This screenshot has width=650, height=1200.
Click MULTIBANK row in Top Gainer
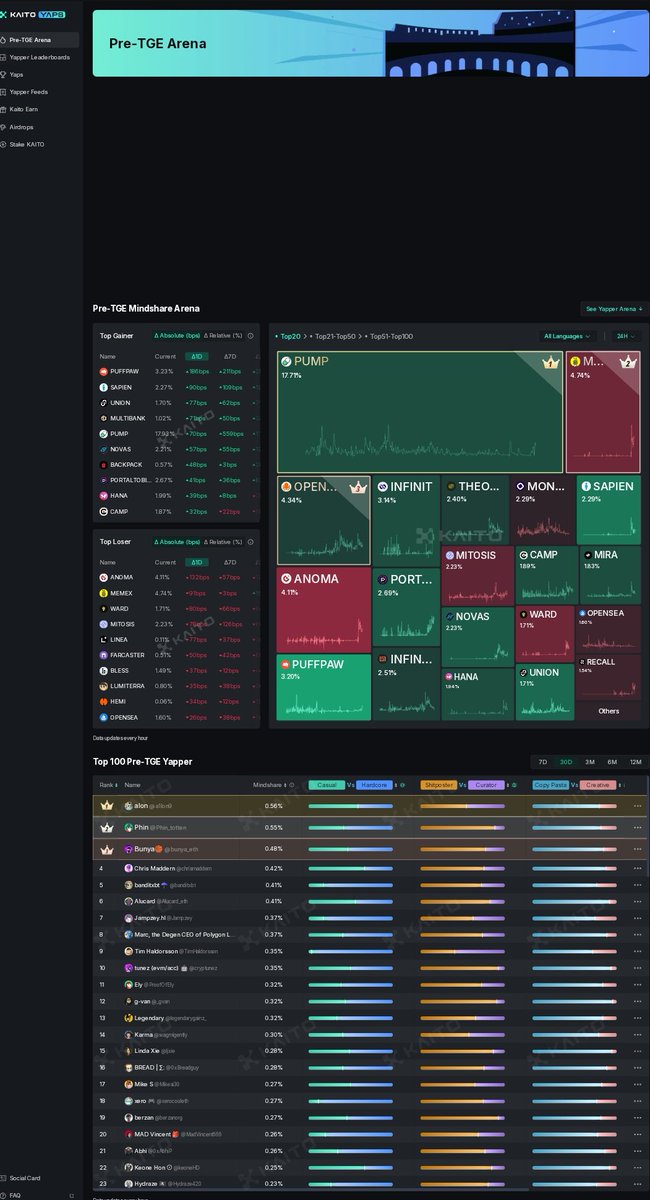(x=176, y=418)
